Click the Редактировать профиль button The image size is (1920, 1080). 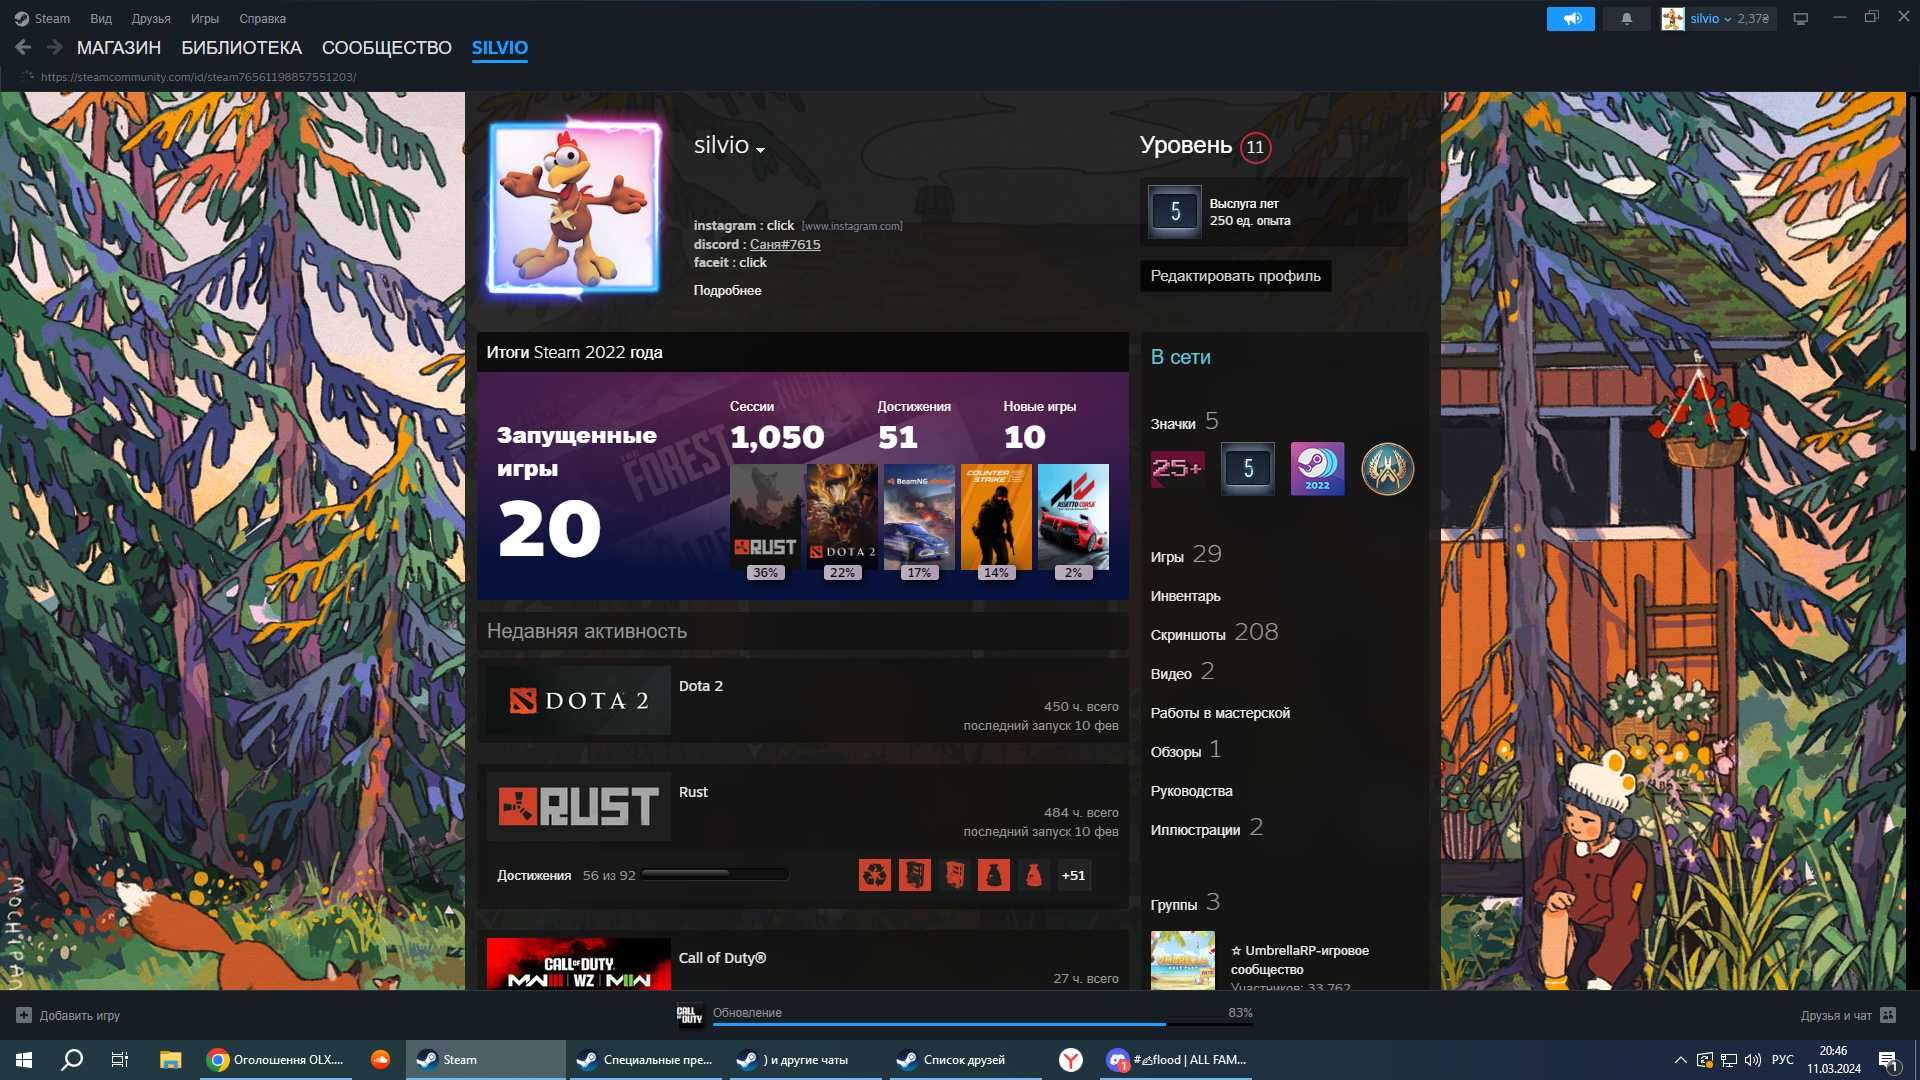click(1235, 276)
